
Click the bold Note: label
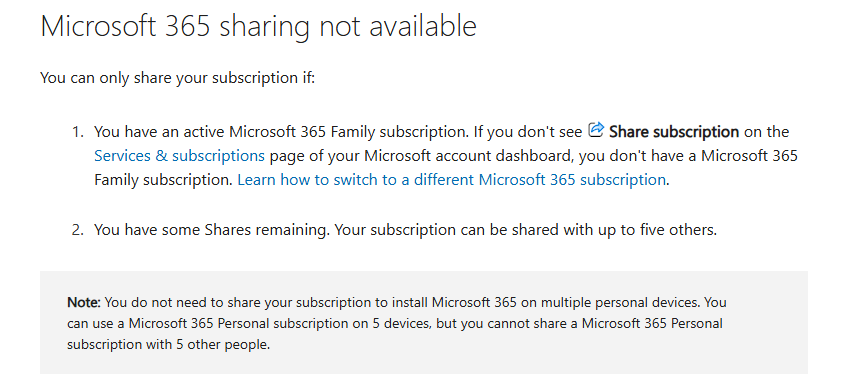[x=84, y=303]
